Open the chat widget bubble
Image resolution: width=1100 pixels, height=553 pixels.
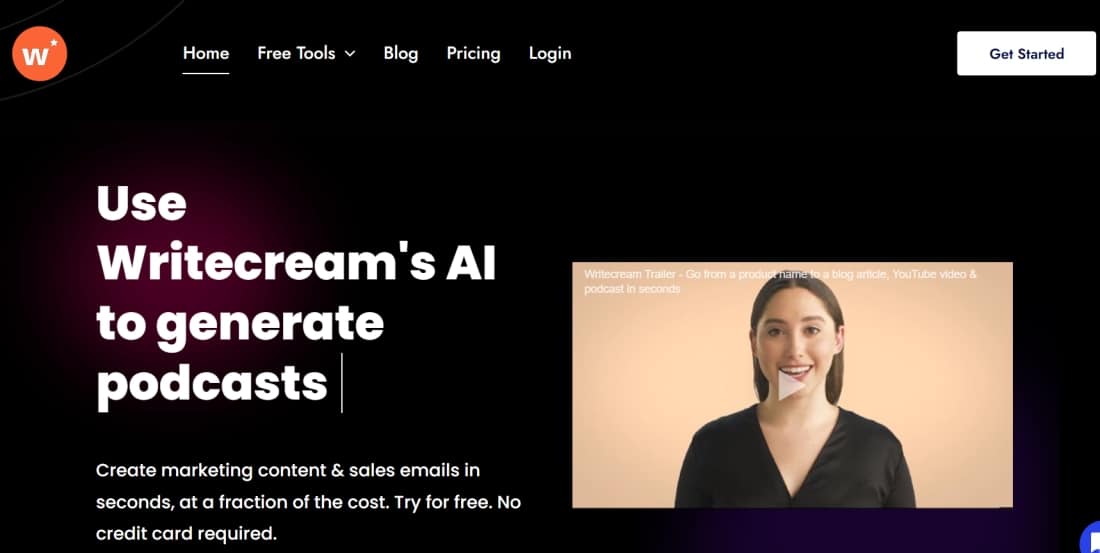coord(1090,539)
